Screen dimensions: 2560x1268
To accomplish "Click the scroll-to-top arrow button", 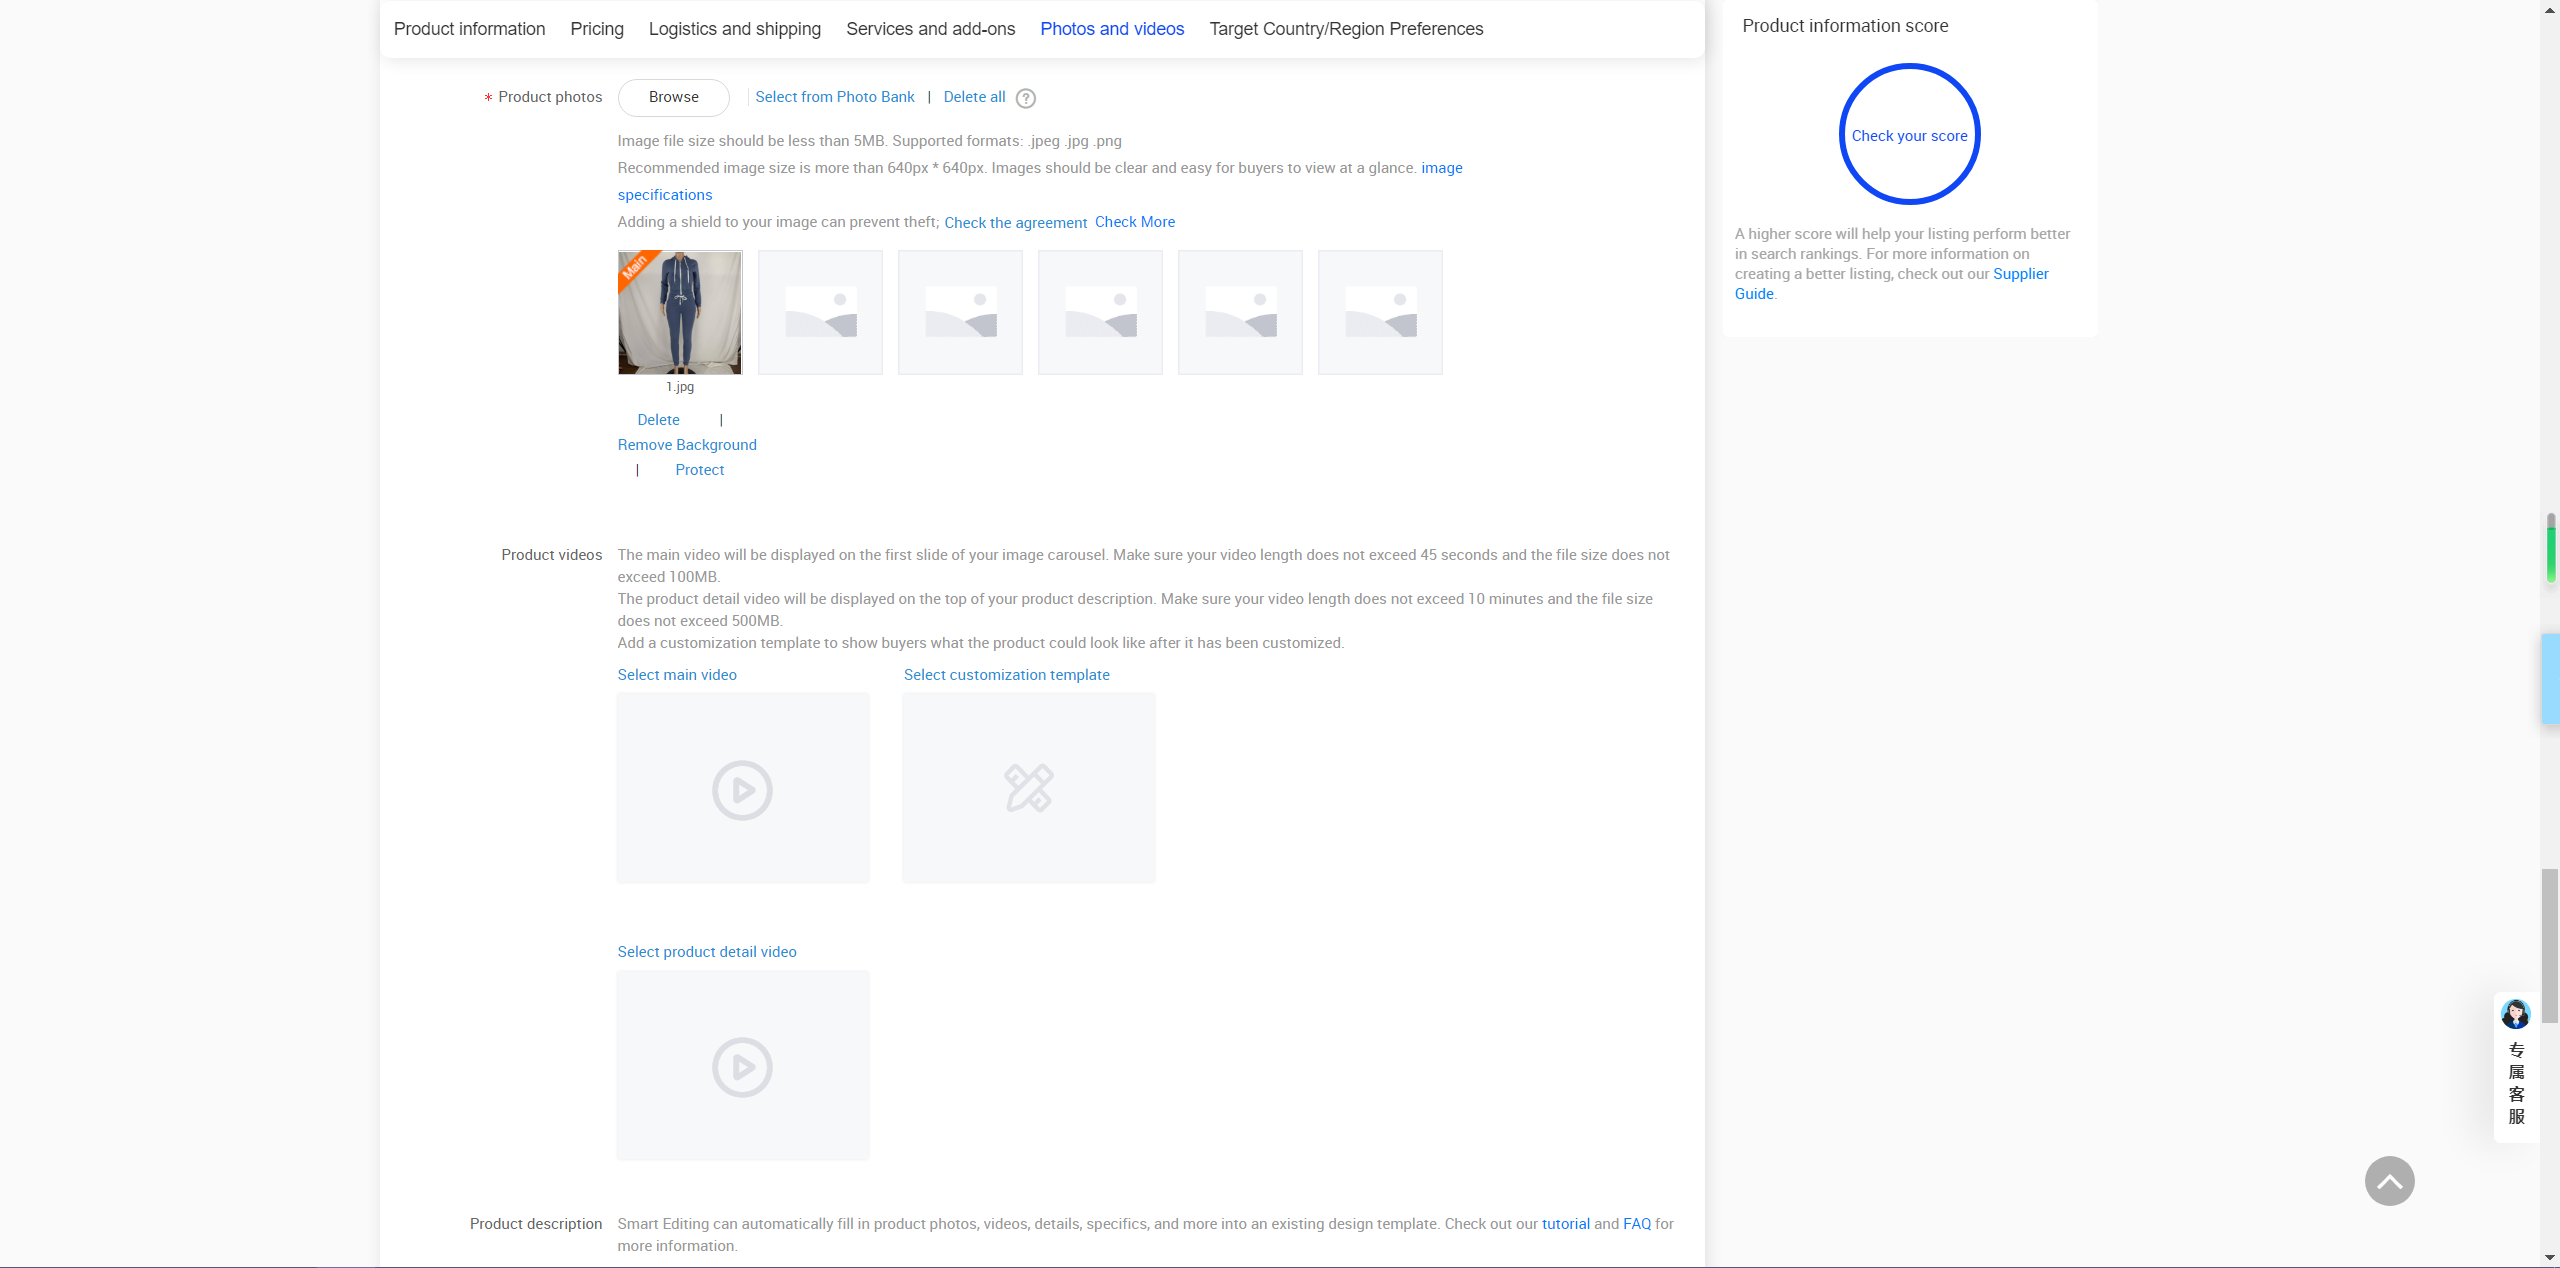I will [x=2389, y=1181].
